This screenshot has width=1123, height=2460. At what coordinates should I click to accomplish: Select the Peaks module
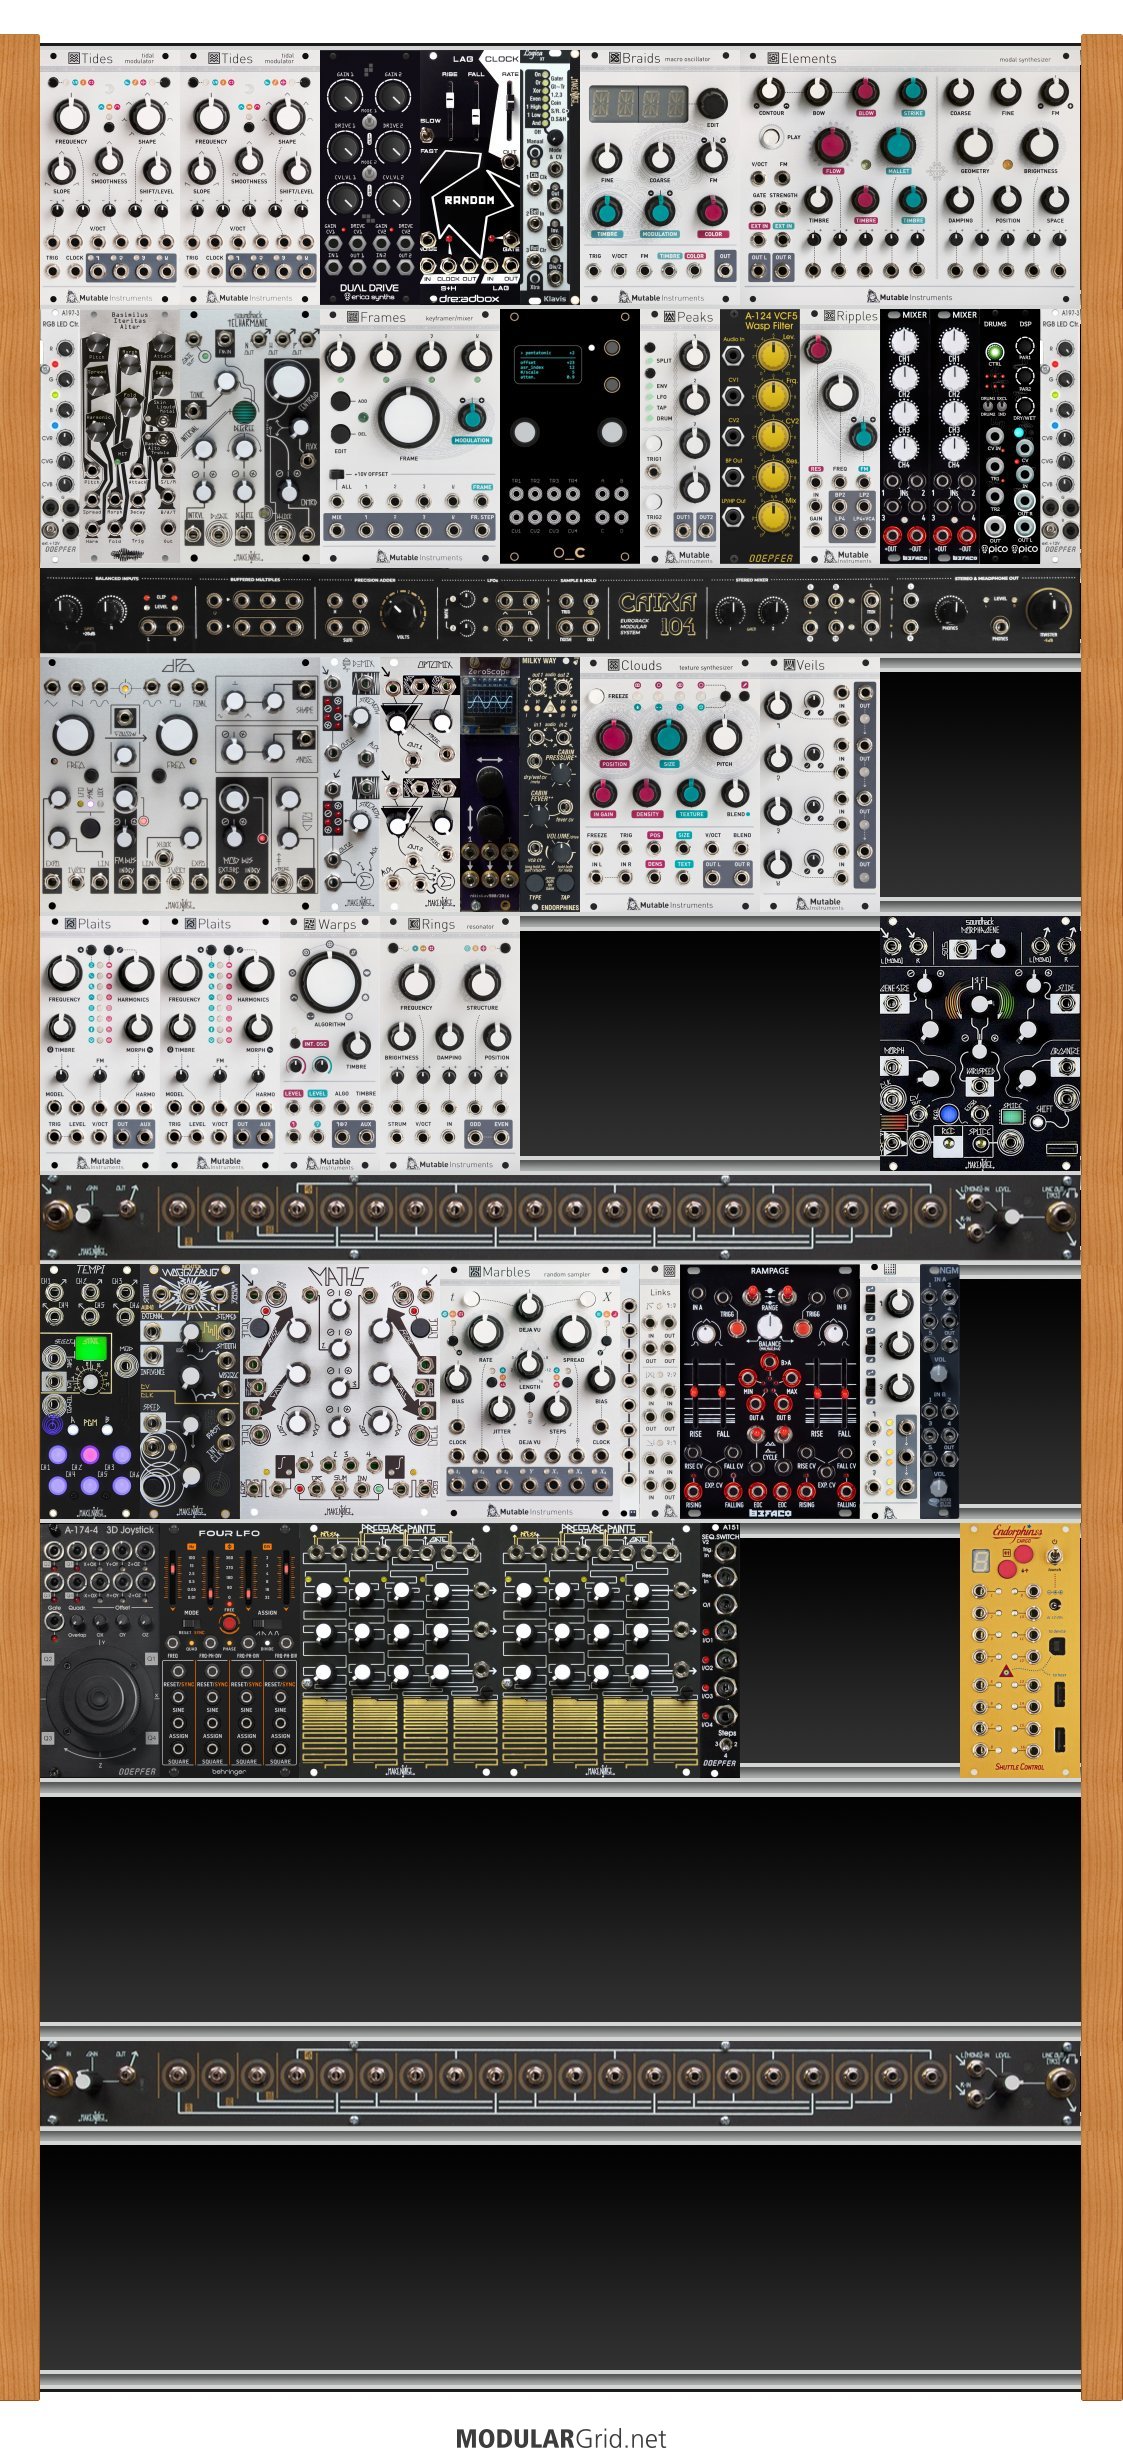point(680,436)
